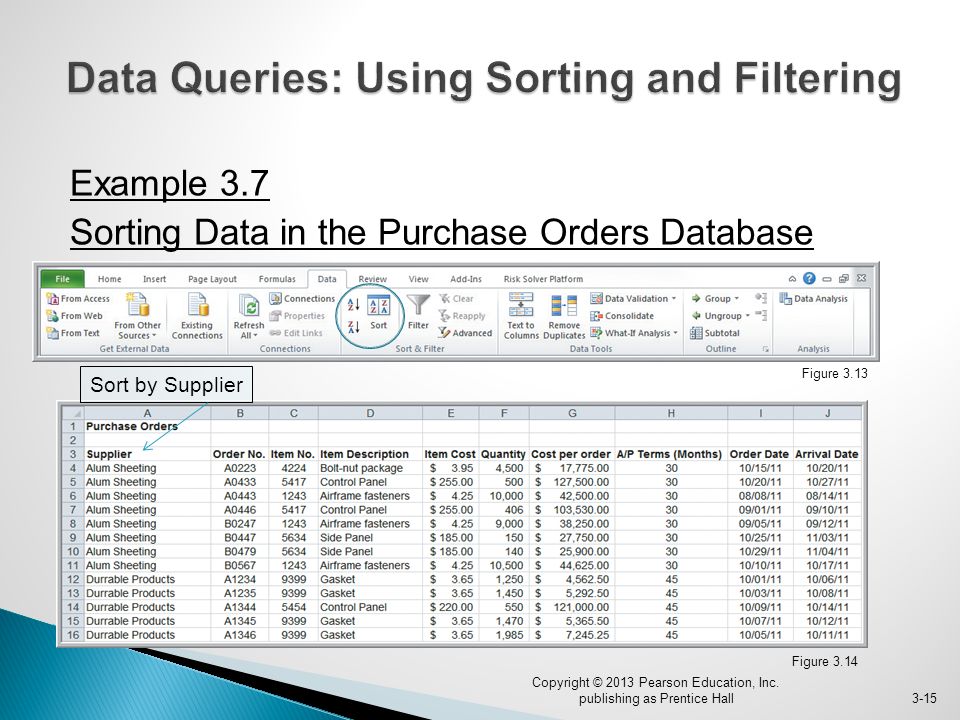Click the 10/05/11 order date cell
This screenshot has height=720, width=960.
[760, 636]
